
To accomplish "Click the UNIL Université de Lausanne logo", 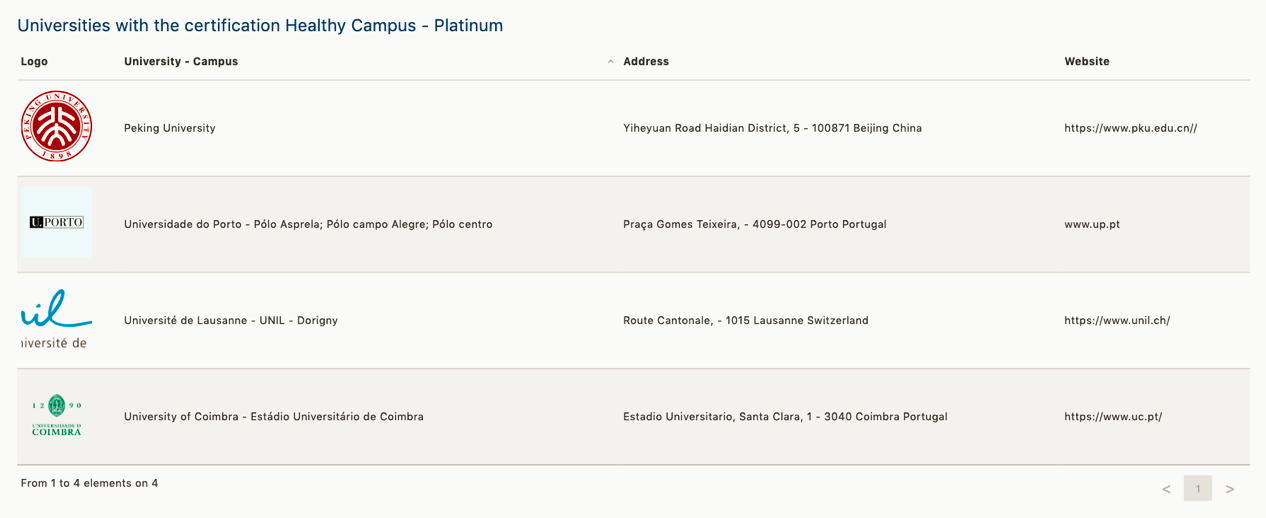I will point(57,319).
